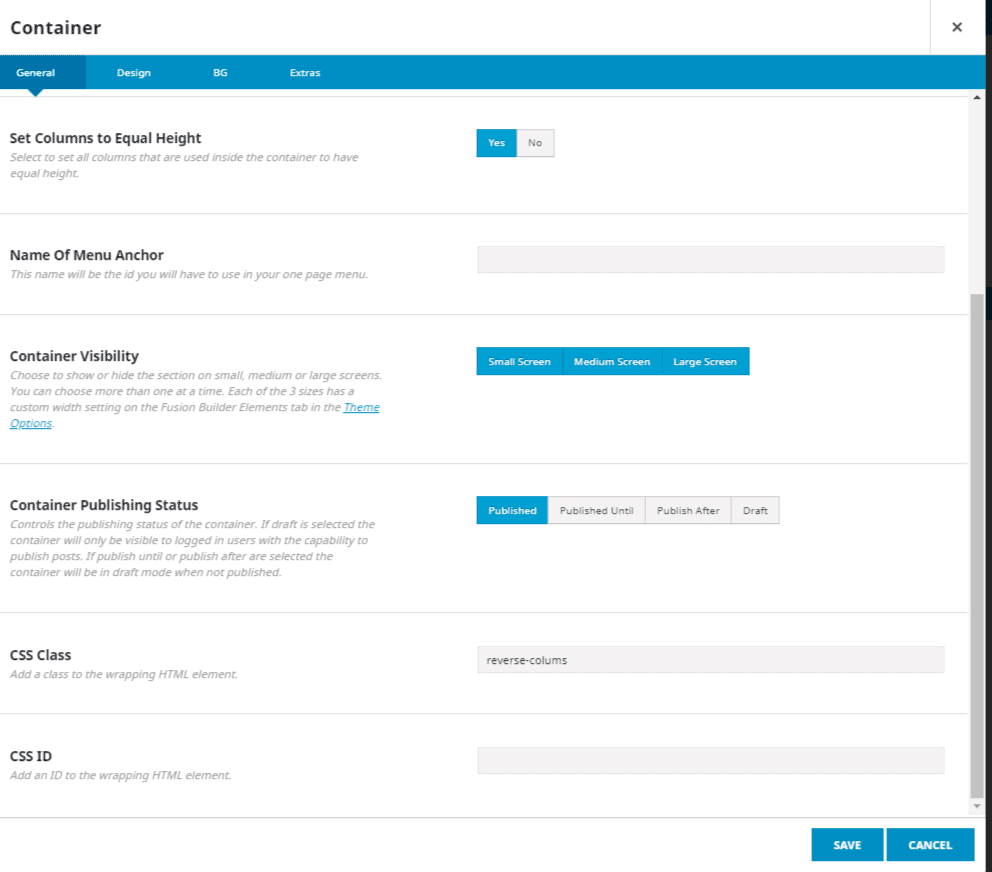
Task: Open the Theme Options link
Action: click(362, 407)
